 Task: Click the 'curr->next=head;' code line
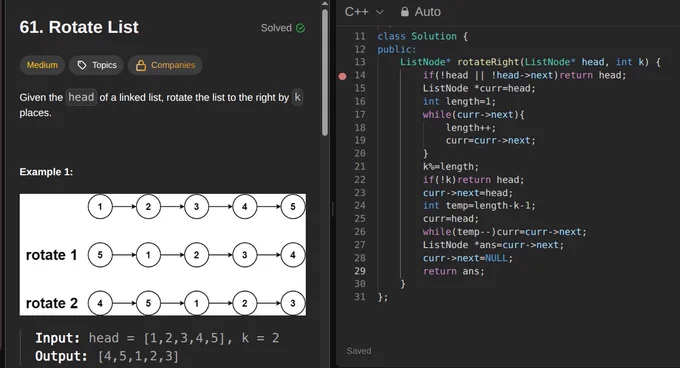[468, 192]
